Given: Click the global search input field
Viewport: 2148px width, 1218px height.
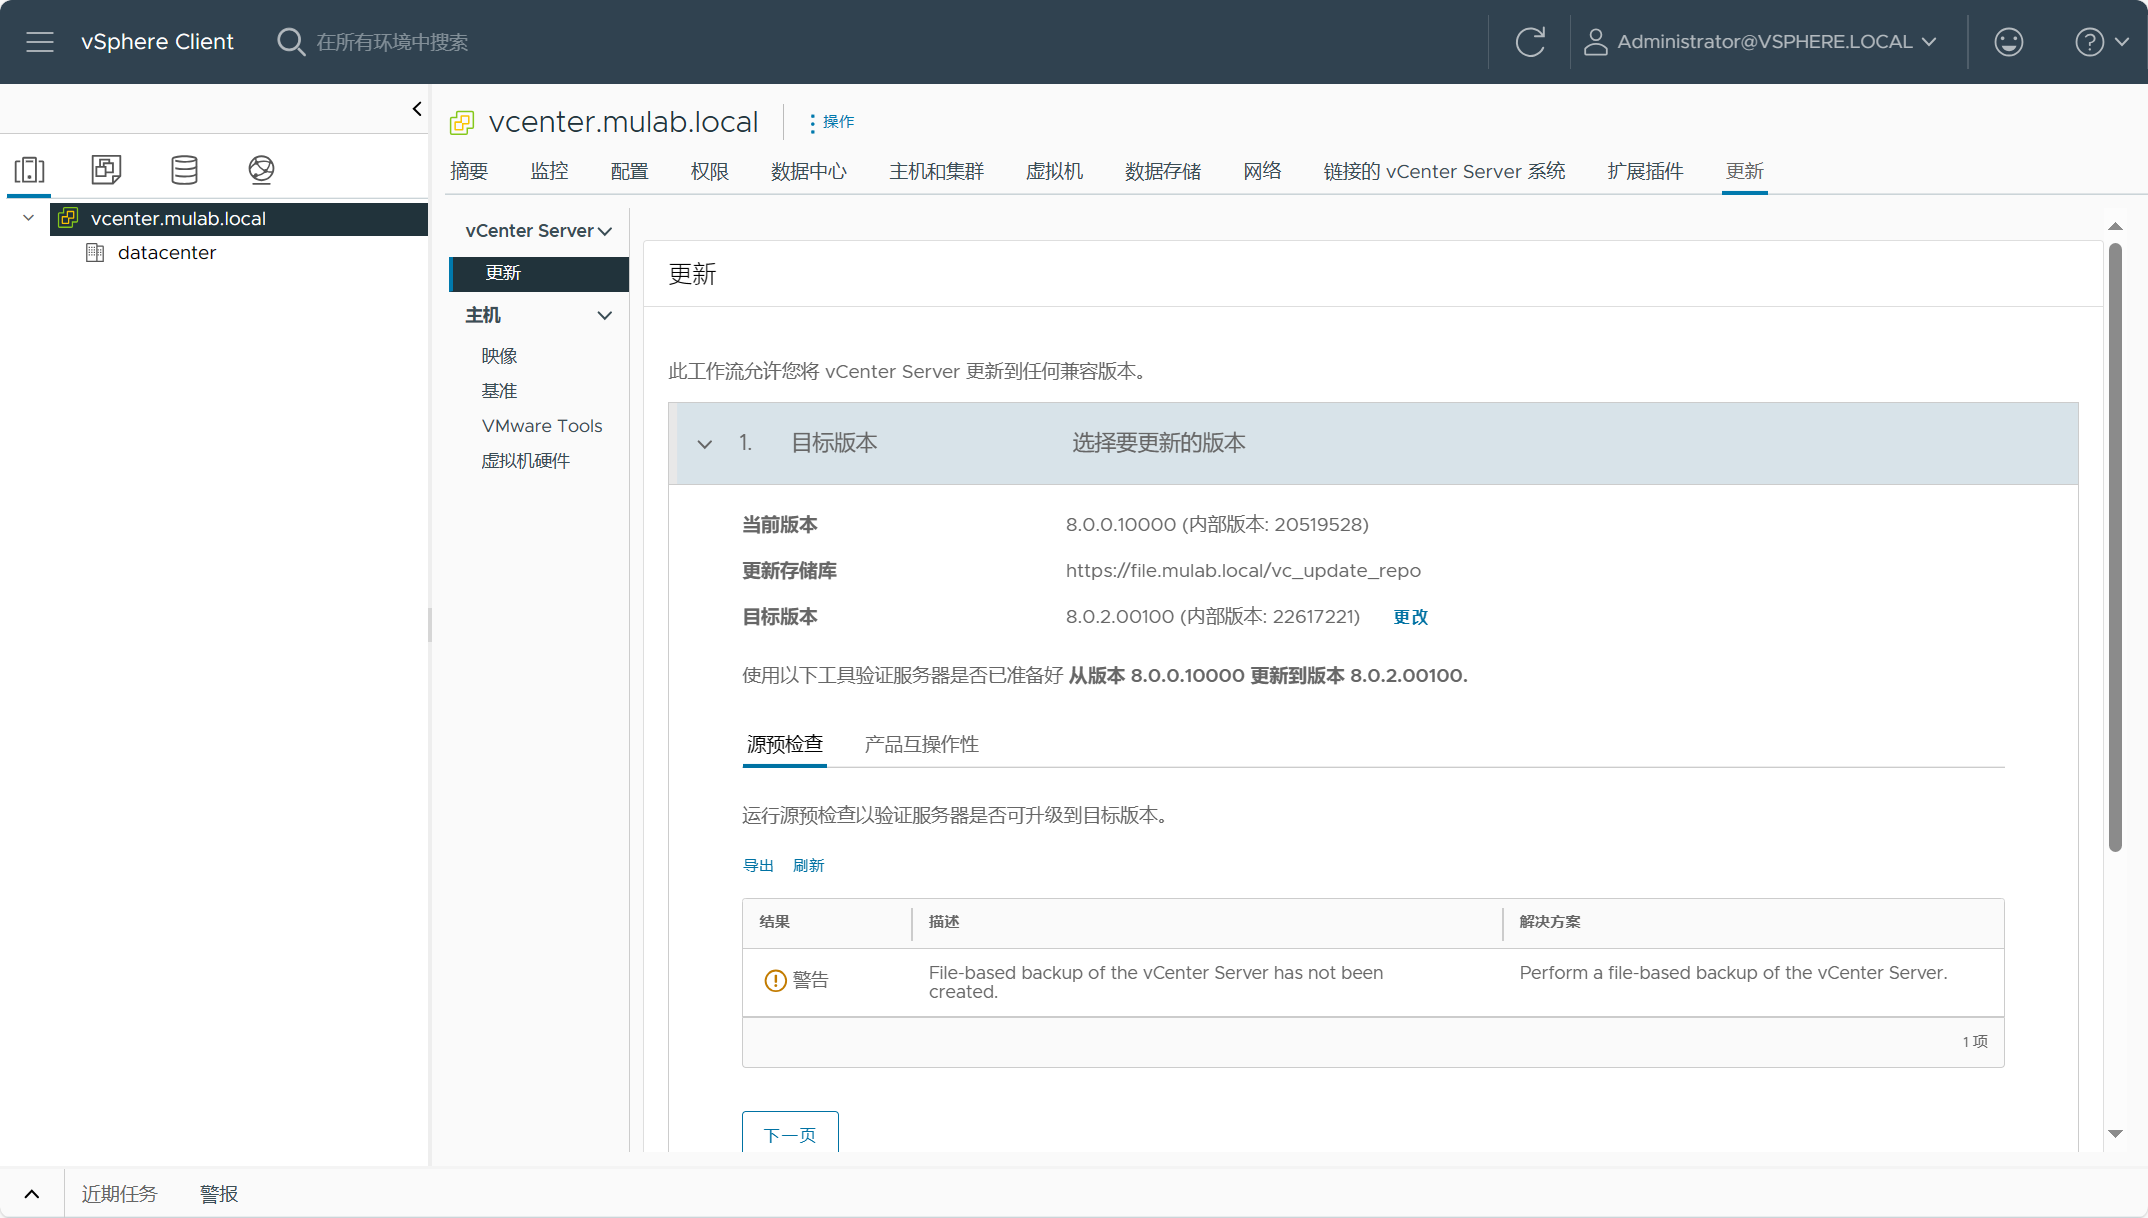Looking at the screenshot, I should [x=392, y=42].
